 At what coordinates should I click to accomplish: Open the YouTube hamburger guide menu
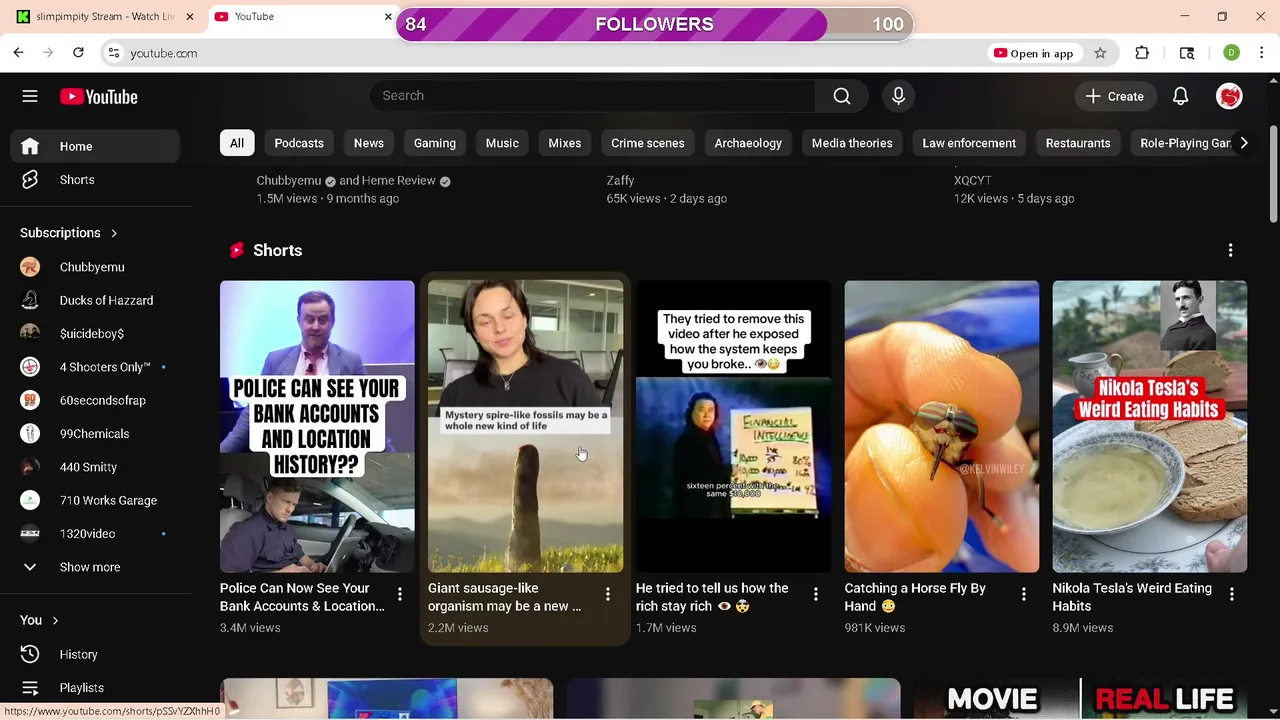click(30, 96)
